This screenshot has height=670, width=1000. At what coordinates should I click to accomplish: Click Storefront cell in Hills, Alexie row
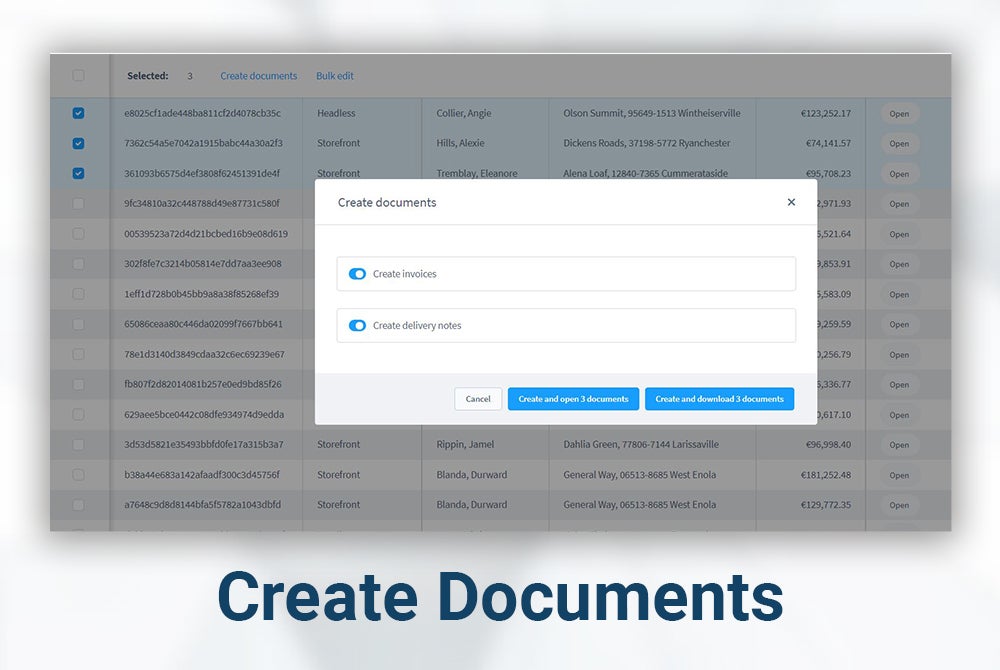[x=339, y=143]
